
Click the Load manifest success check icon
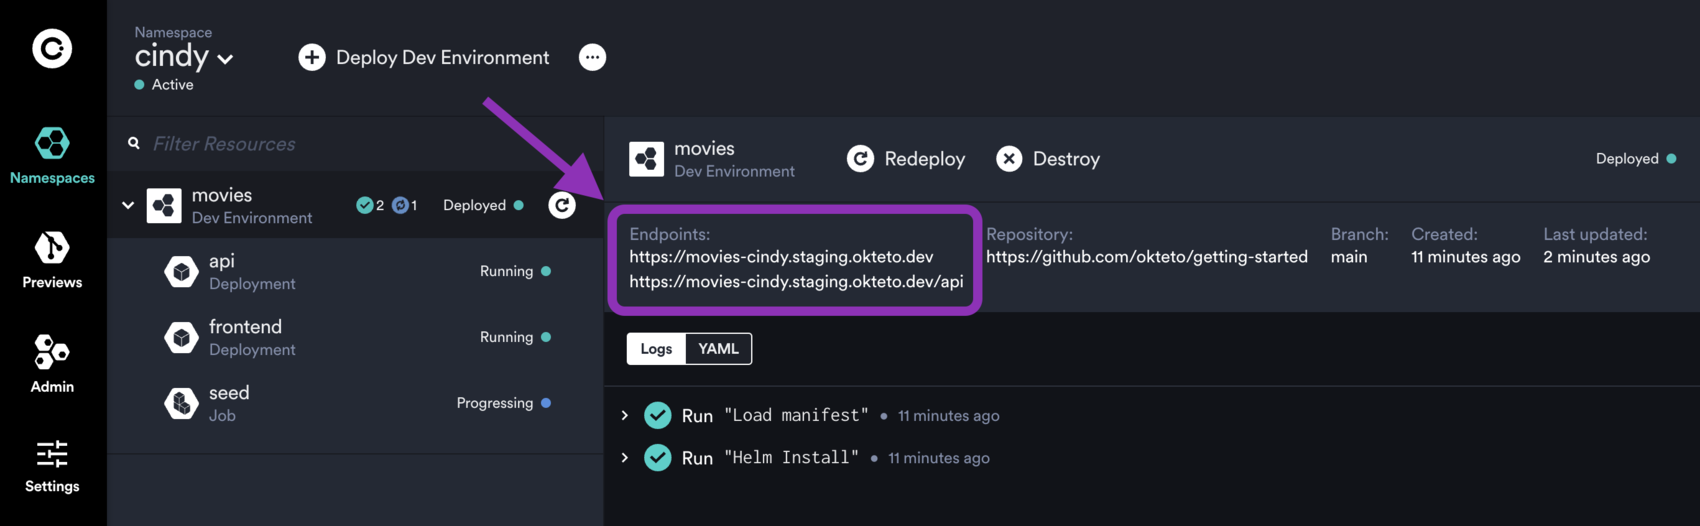point(657,415)
